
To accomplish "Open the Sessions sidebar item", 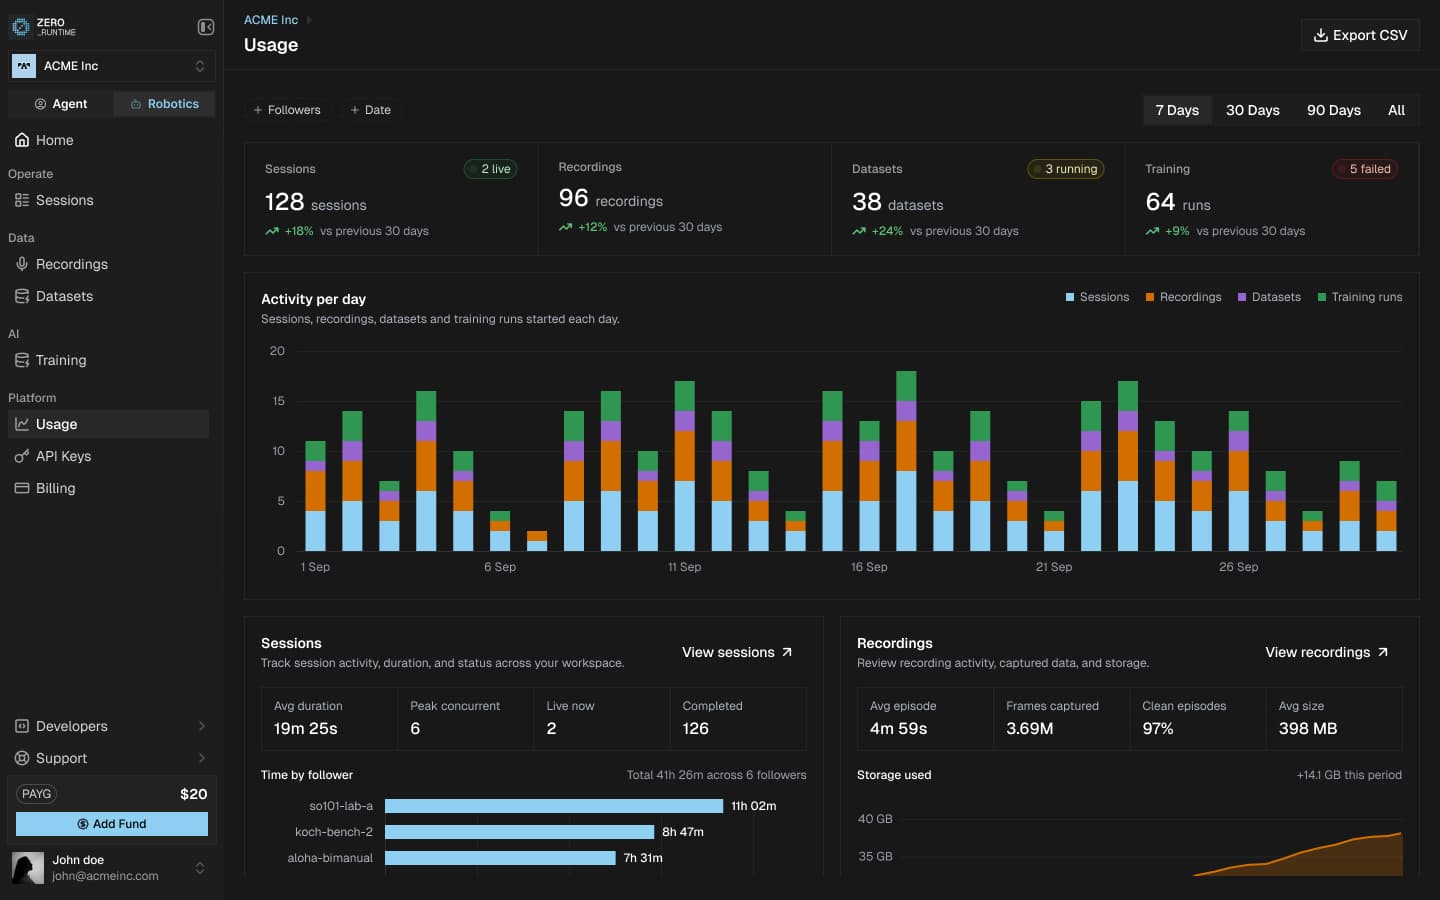I will [108, 200].
